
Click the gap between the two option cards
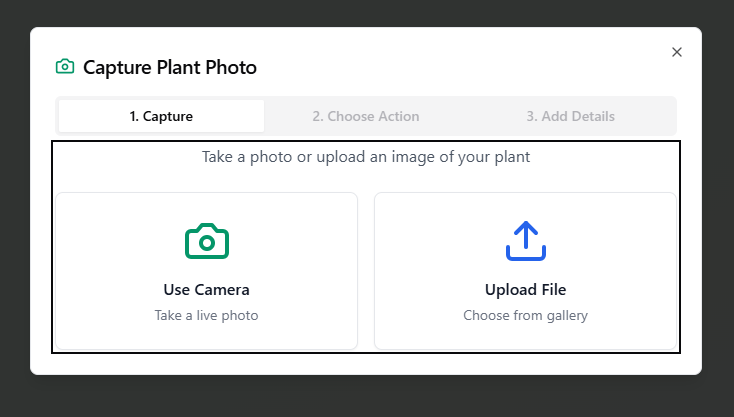tap(366, 270)
